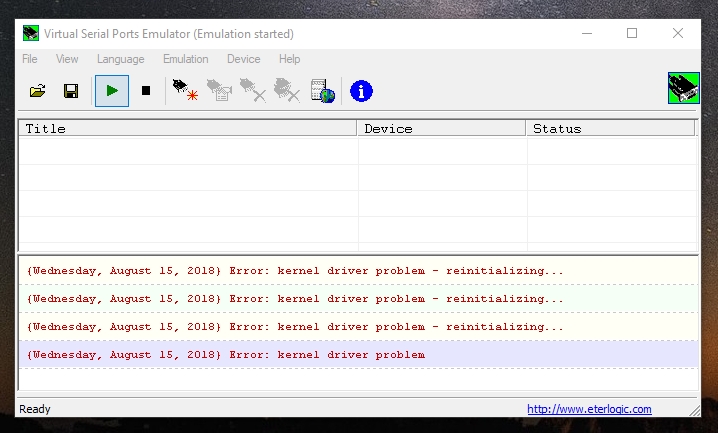Click the Ready status bar text
The height and width of the screenshot is (433, 718).
[35, 409]
